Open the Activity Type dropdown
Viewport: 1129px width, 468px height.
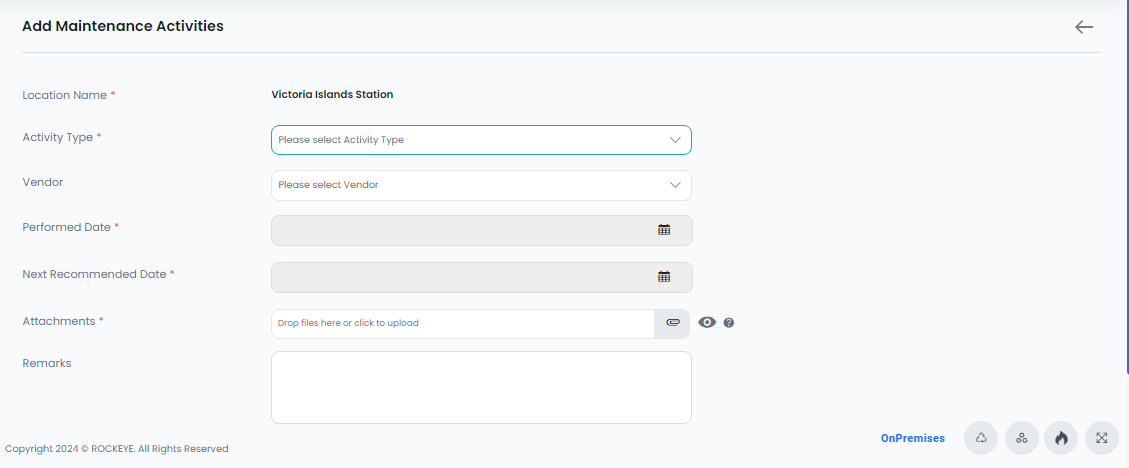[x=481, y=140]
